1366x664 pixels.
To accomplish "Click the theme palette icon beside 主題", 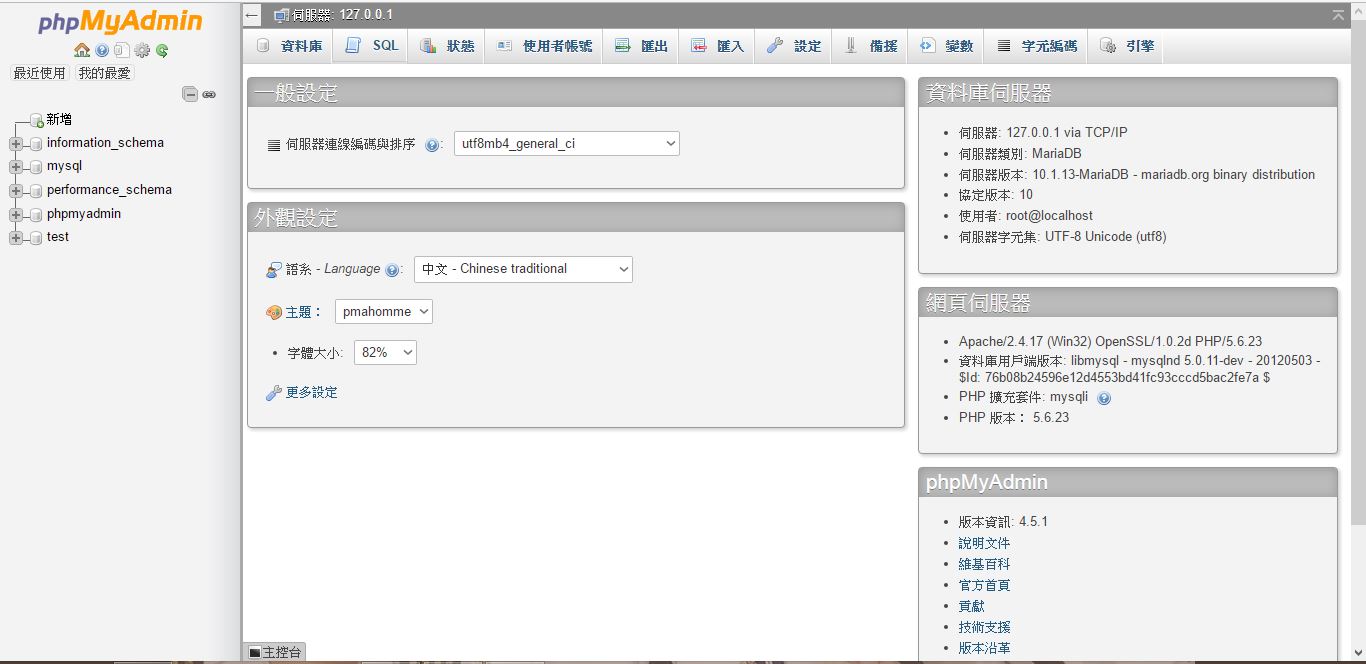I will coord(274,312).
